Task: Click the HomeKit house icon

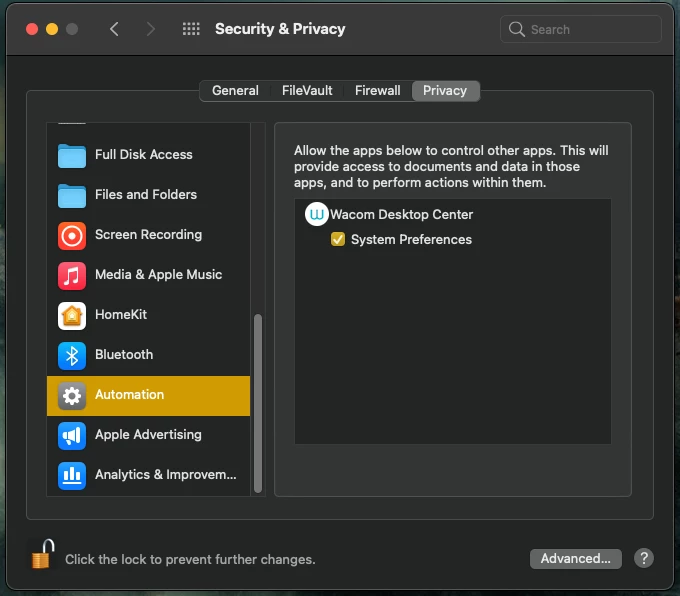Action: point(72,315)
